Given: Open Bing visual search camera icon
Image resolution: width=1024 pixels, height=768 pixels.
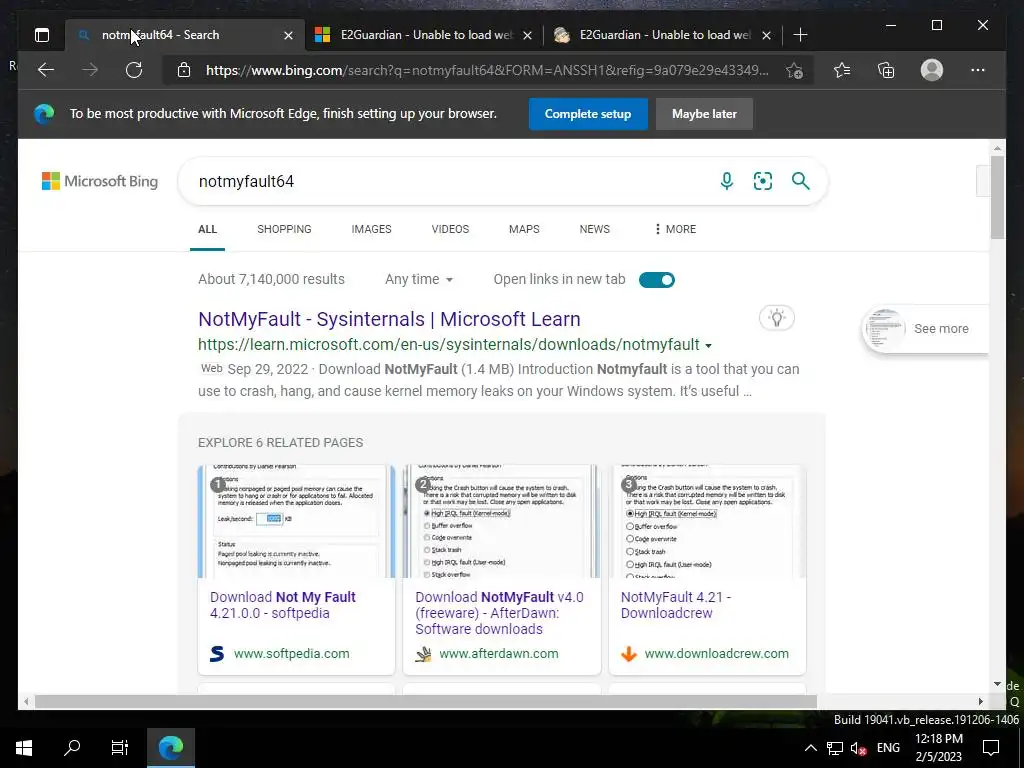Looking at the screenshot, I should point(763,181).
